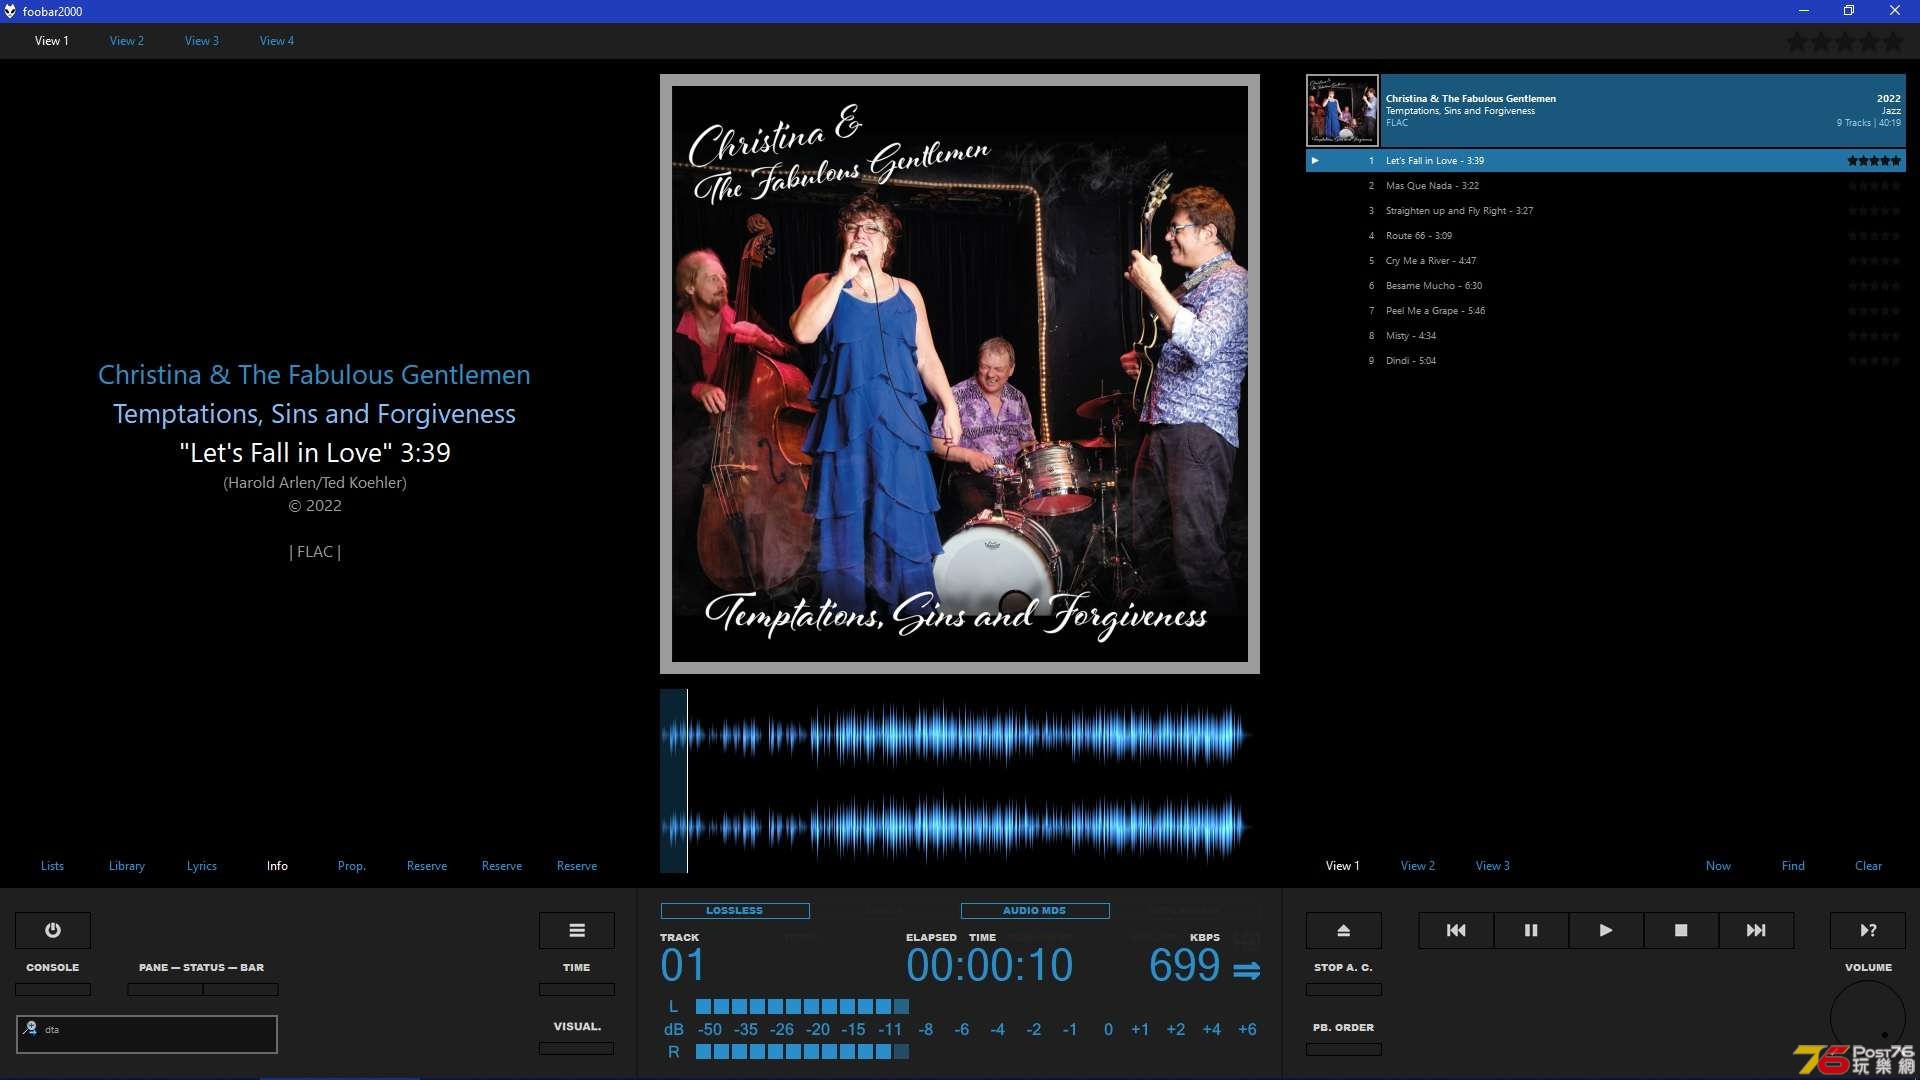Image resolution: width=1920 pixels, height=1080 pixels.
Task: Rate the track Mas Que Nada with stars
Action: click(1874, 185)
